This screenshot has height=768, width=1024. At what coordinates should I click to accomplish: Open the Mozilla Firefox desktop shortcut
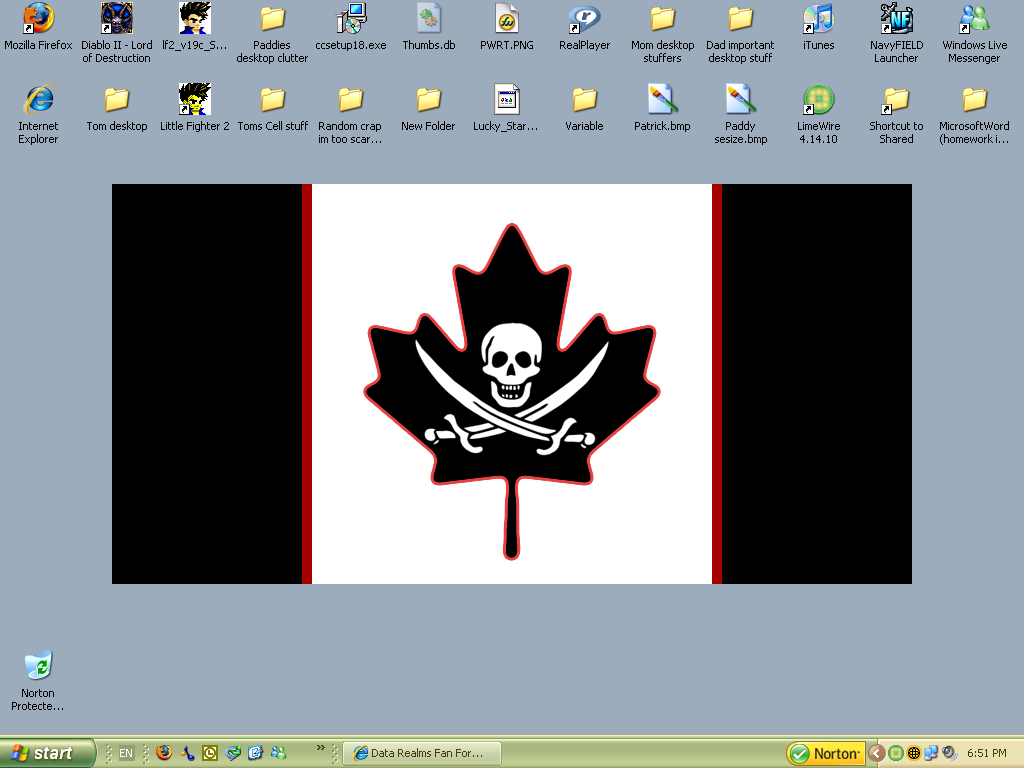[x=38, y=19]
